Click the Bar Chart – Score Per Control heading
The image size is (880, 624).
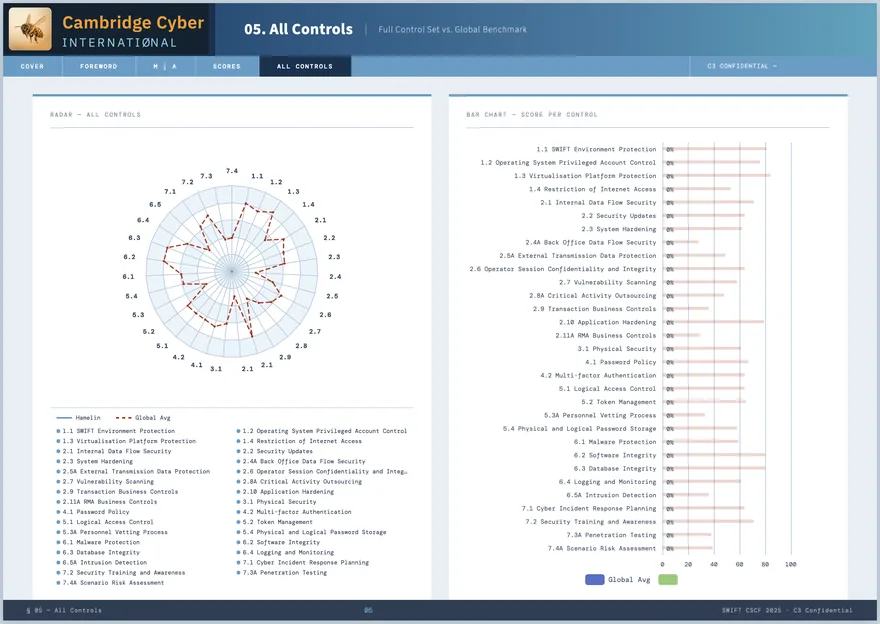531,114
